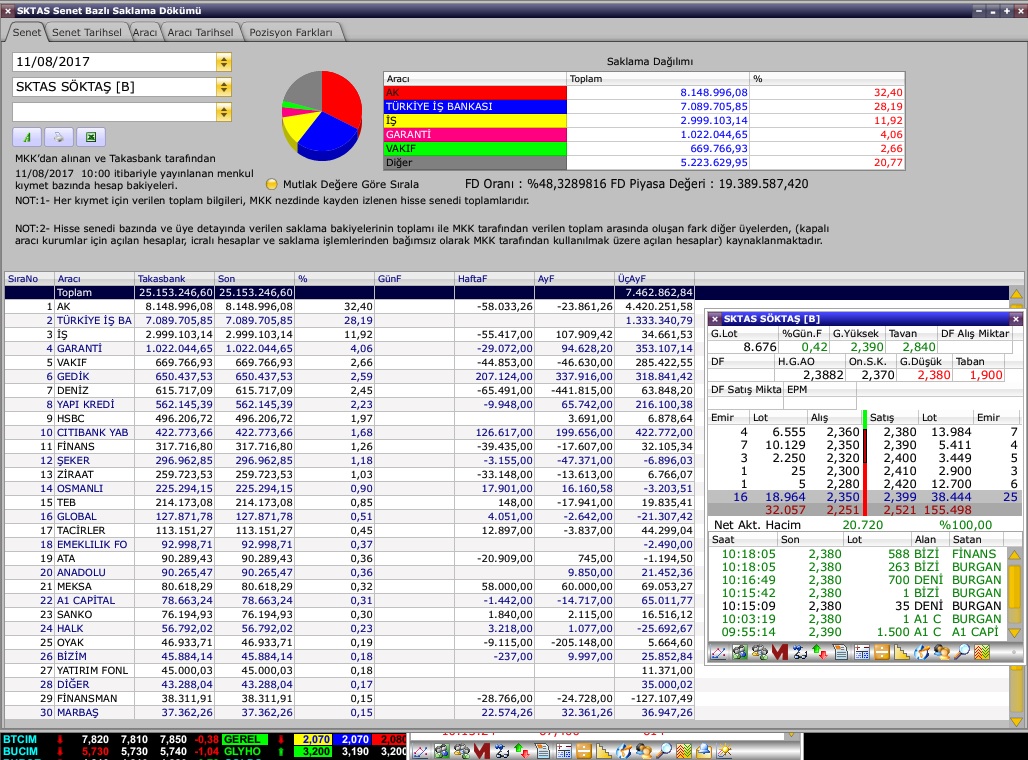The width and height of the screenshot is (1028, 760).
Task: Click green/red arrows icon in bottom screen toolbar
Action: [x=522, y=751]
